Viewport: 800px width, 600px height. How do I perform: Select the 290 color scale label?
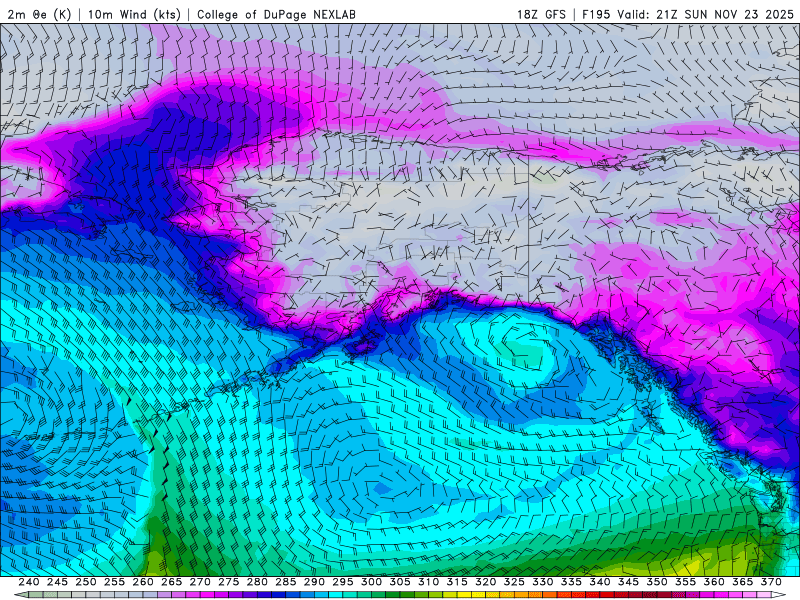coord(314,582)
